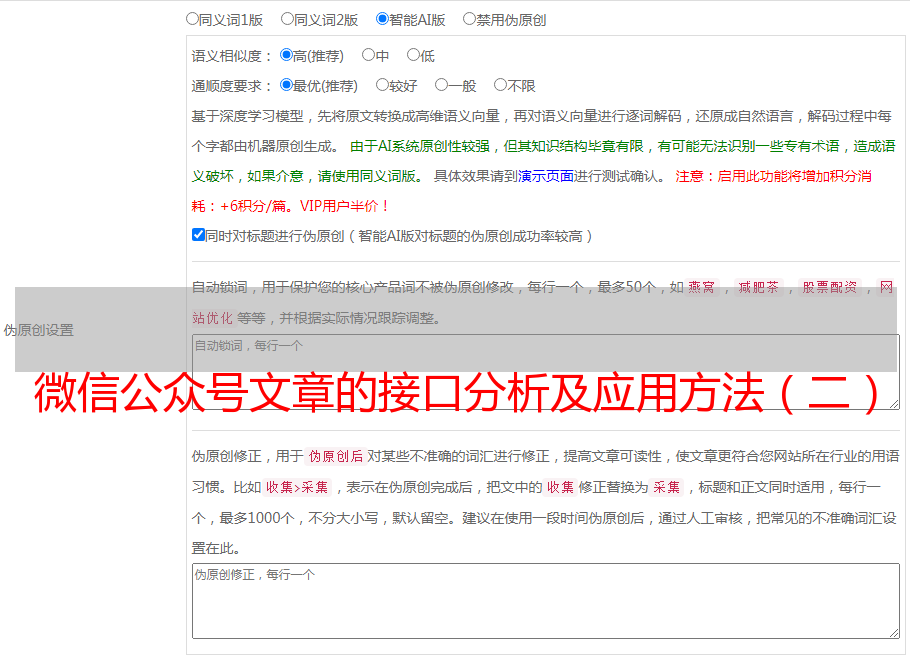The width and height of the screenshot is (911, 658).
Task: Click the 通顺度要求 label
Action: pyautogui.click(x=232, y=86)
